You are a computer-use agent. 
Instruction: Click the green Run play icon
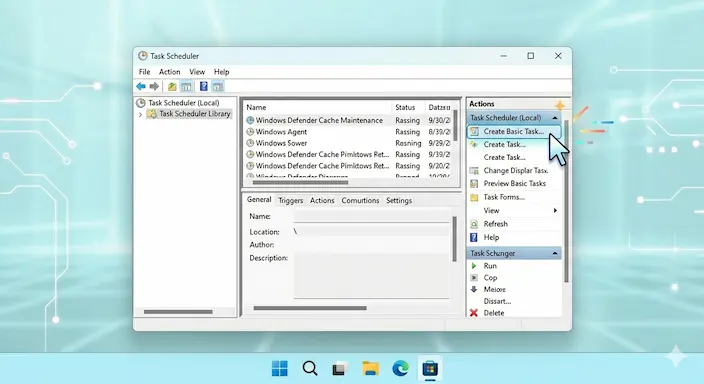pos(474,266)
